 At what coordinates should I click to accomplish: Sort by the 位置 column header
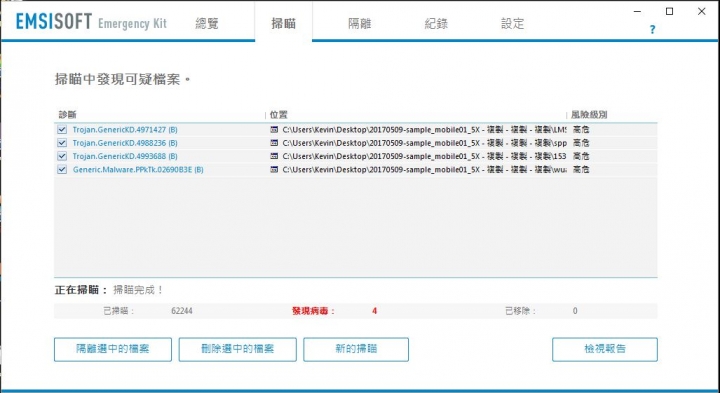click(x=278, y=114)
